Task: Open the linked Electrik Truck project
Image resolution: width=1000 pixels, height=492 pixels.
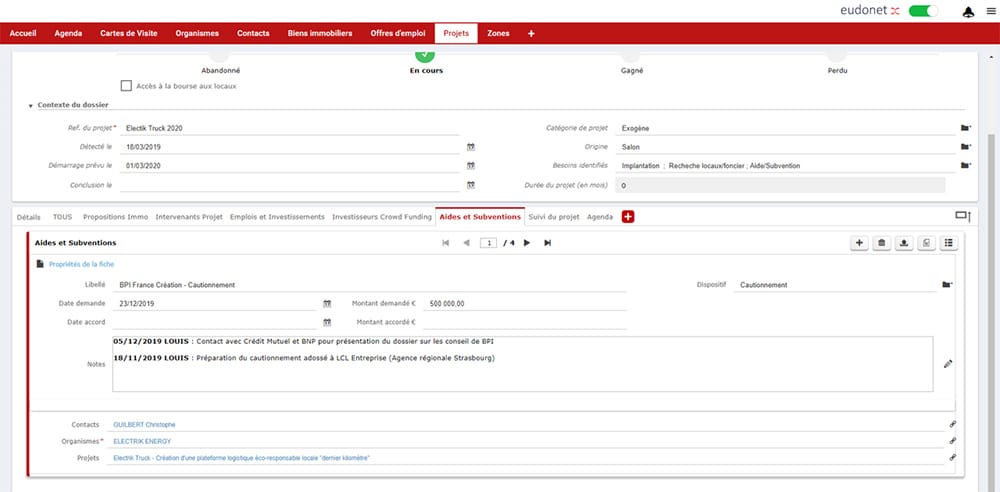Action: click(242, 458)
